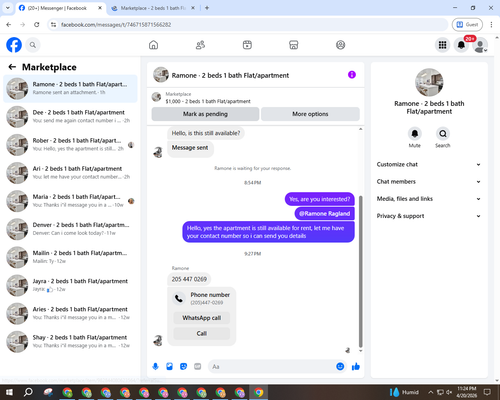This screenshot has width=500, height=400.
Task: Open notifications bell with 20+ badge
Action: [461, 45]
